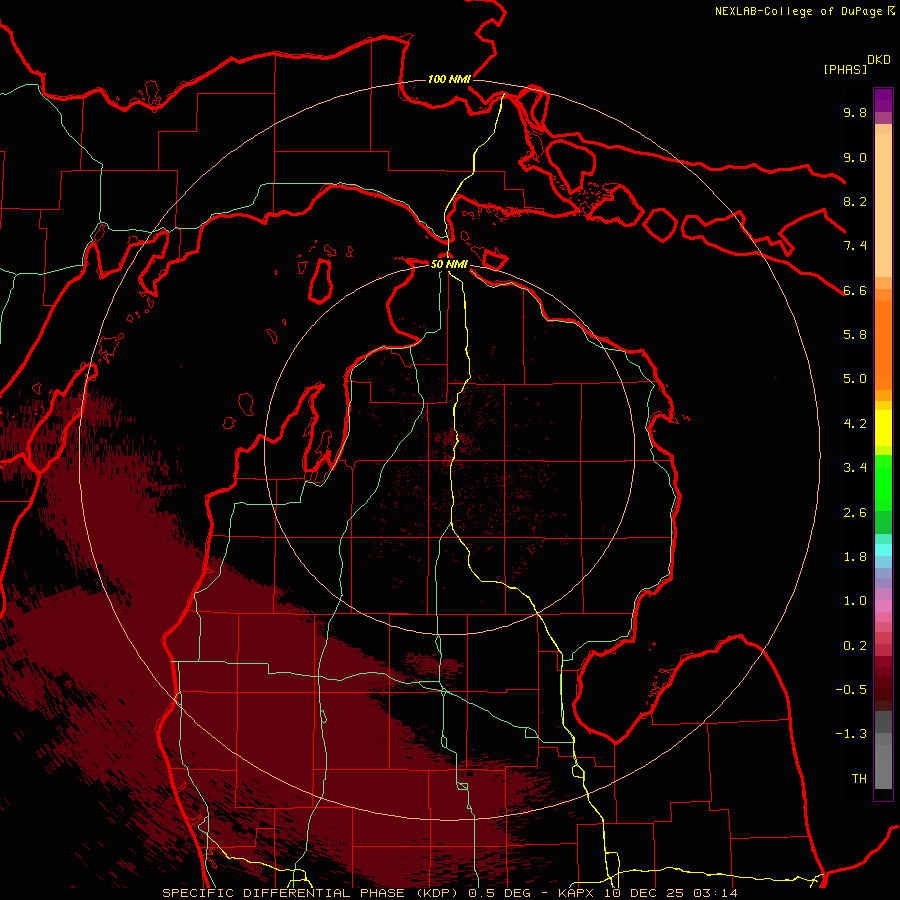The height and width of the screenshot is (900, 900).
Task: Select the 8.2 legend scale value
Action: pyautogui.click(x=855, y=201)
